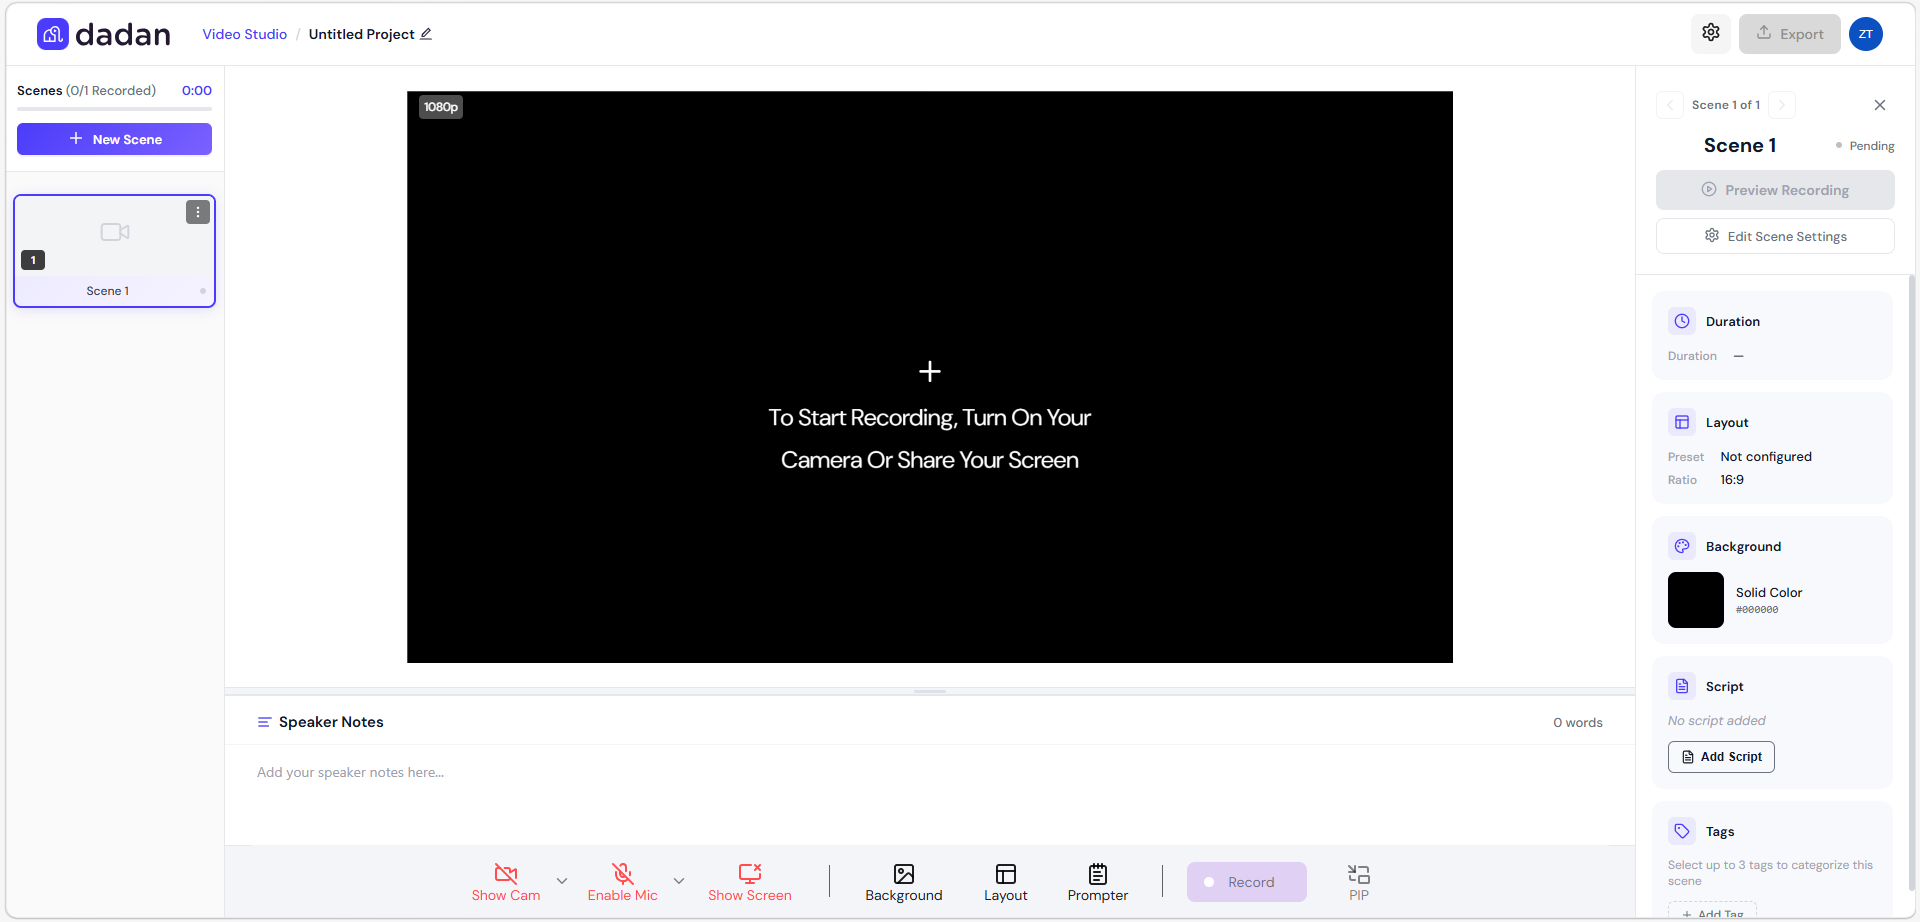Collapse the scene details panel with the X
The image size is (1920, 922).
coord(1880,104)
